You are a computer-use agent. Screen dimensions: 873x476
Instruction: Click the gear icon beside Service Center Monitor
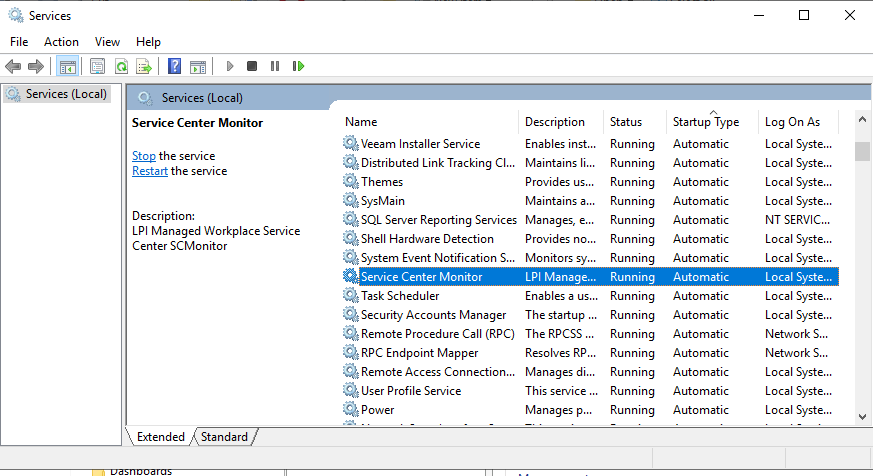tap(350, 276)
